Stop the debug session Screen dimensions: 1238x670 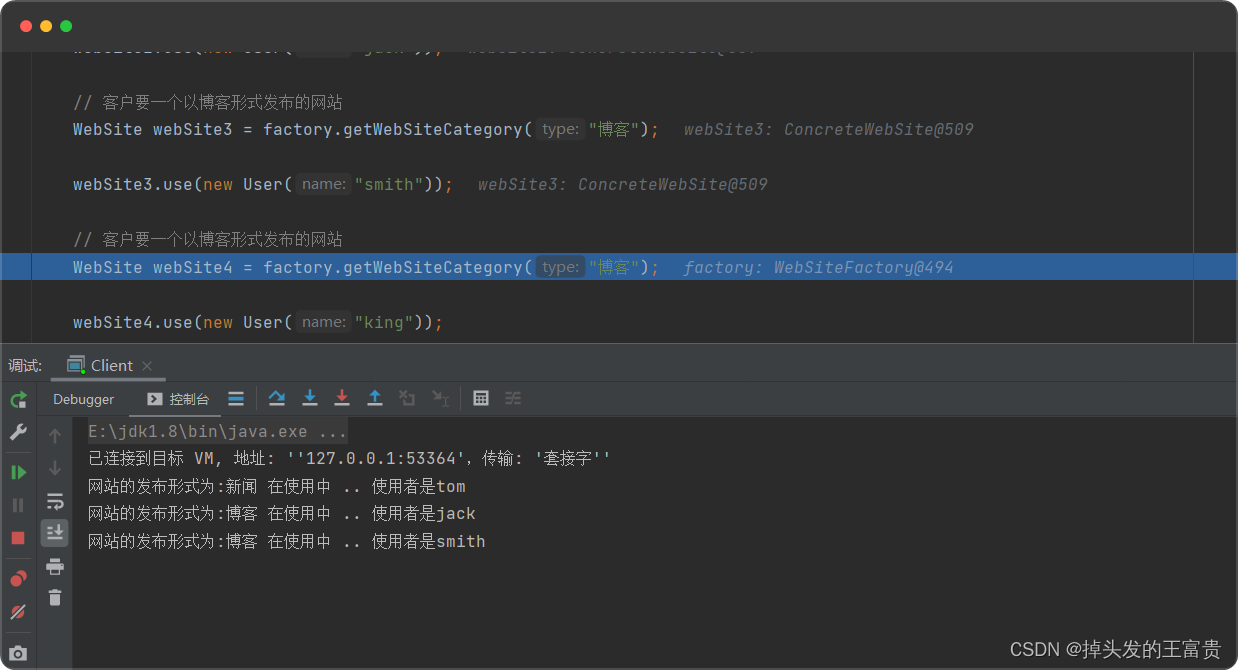[x=18, y=538]
